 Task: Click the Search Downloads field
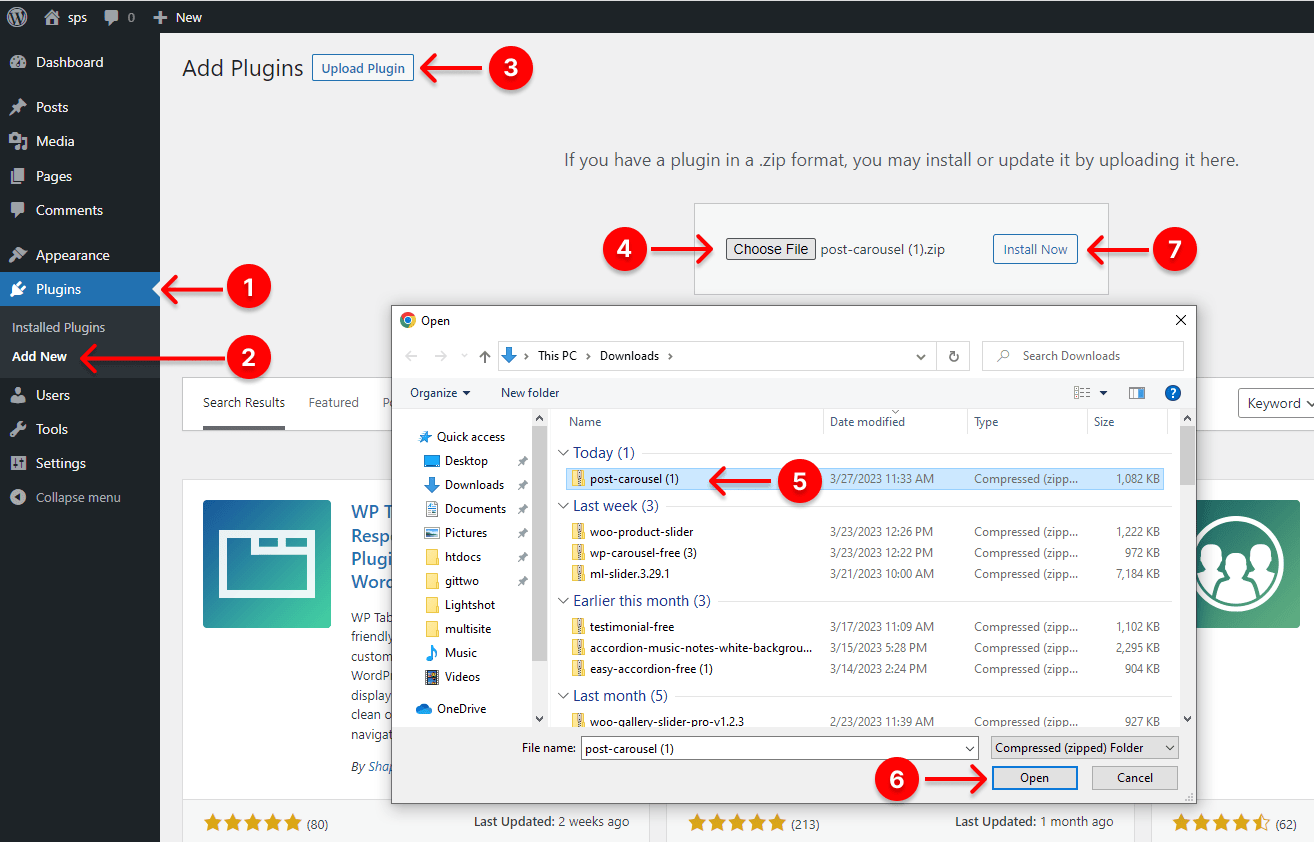tap(1083, 356)
